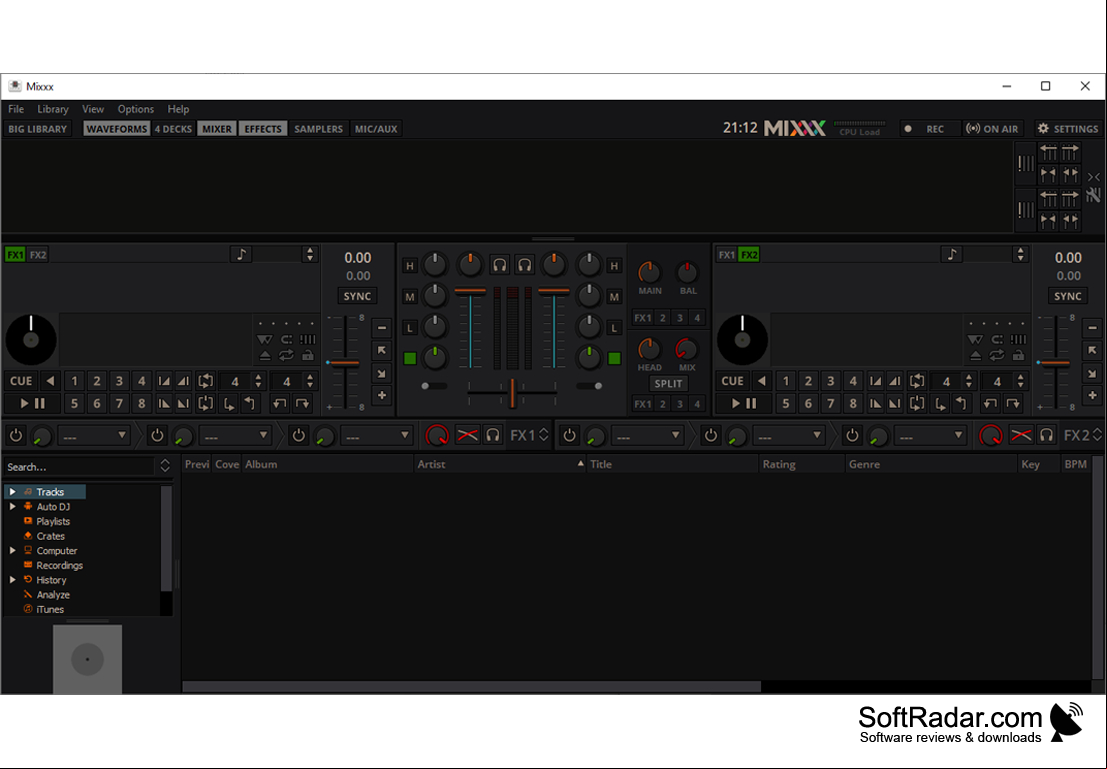Screen dimensions: 1107x769
Task: Expand the FX1 unit chevron
Action: tap(544, 435)
